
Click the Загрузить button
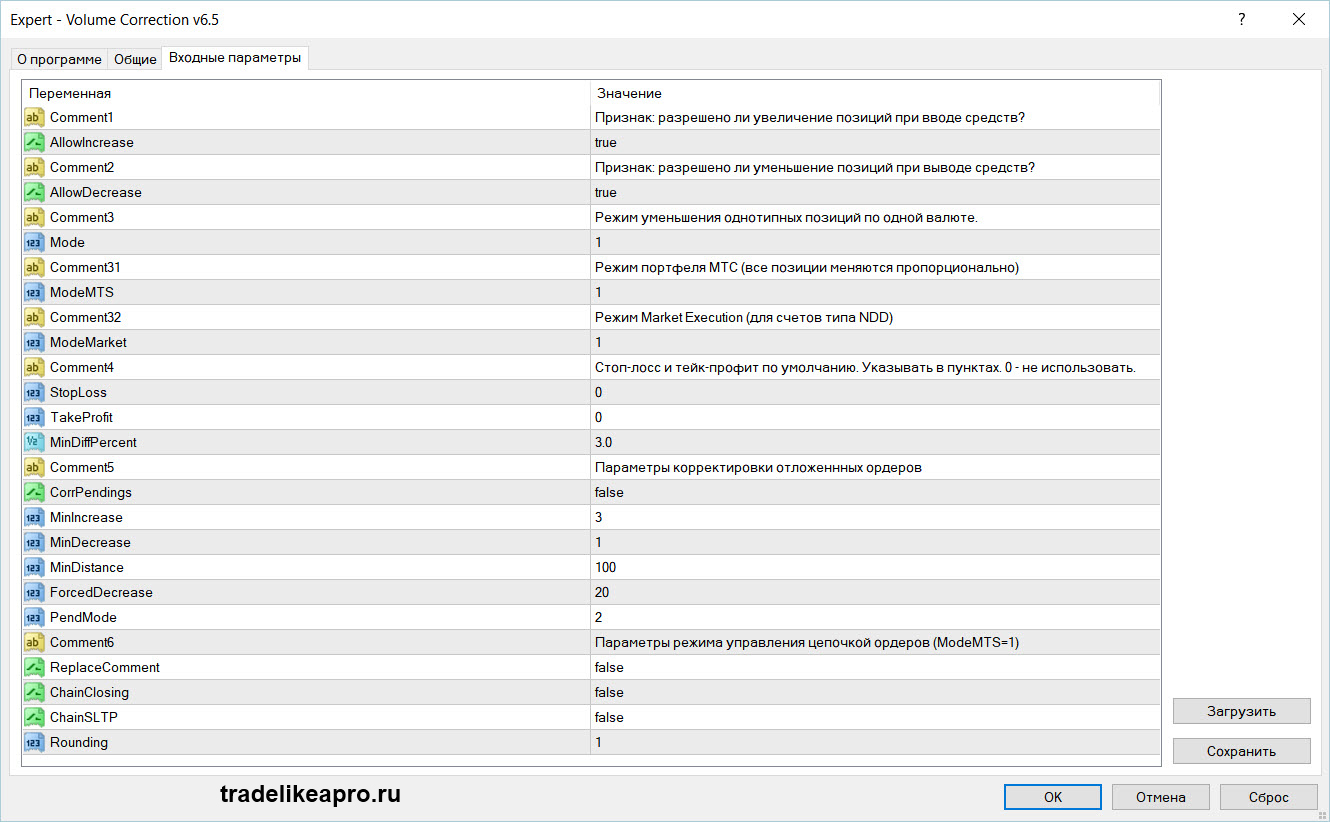click(1241, 711)
